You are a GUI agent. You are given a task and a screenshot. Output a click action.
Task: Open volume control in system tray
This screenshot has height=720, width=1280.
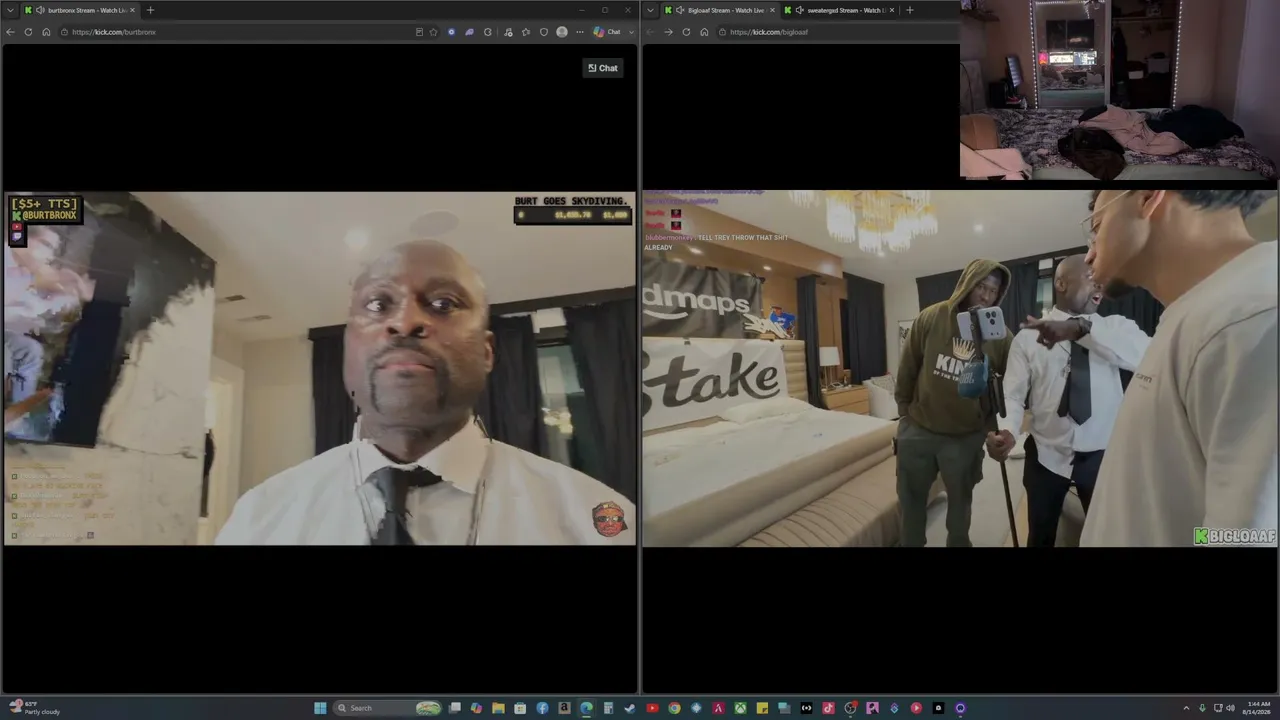tap(1230, 708)
